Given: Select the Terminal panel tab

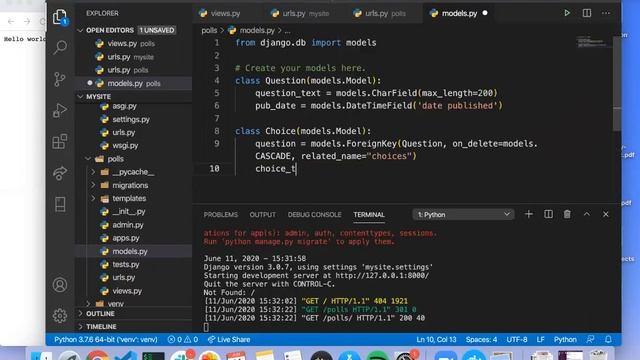Looking at the screenshot, I should 369,215.
